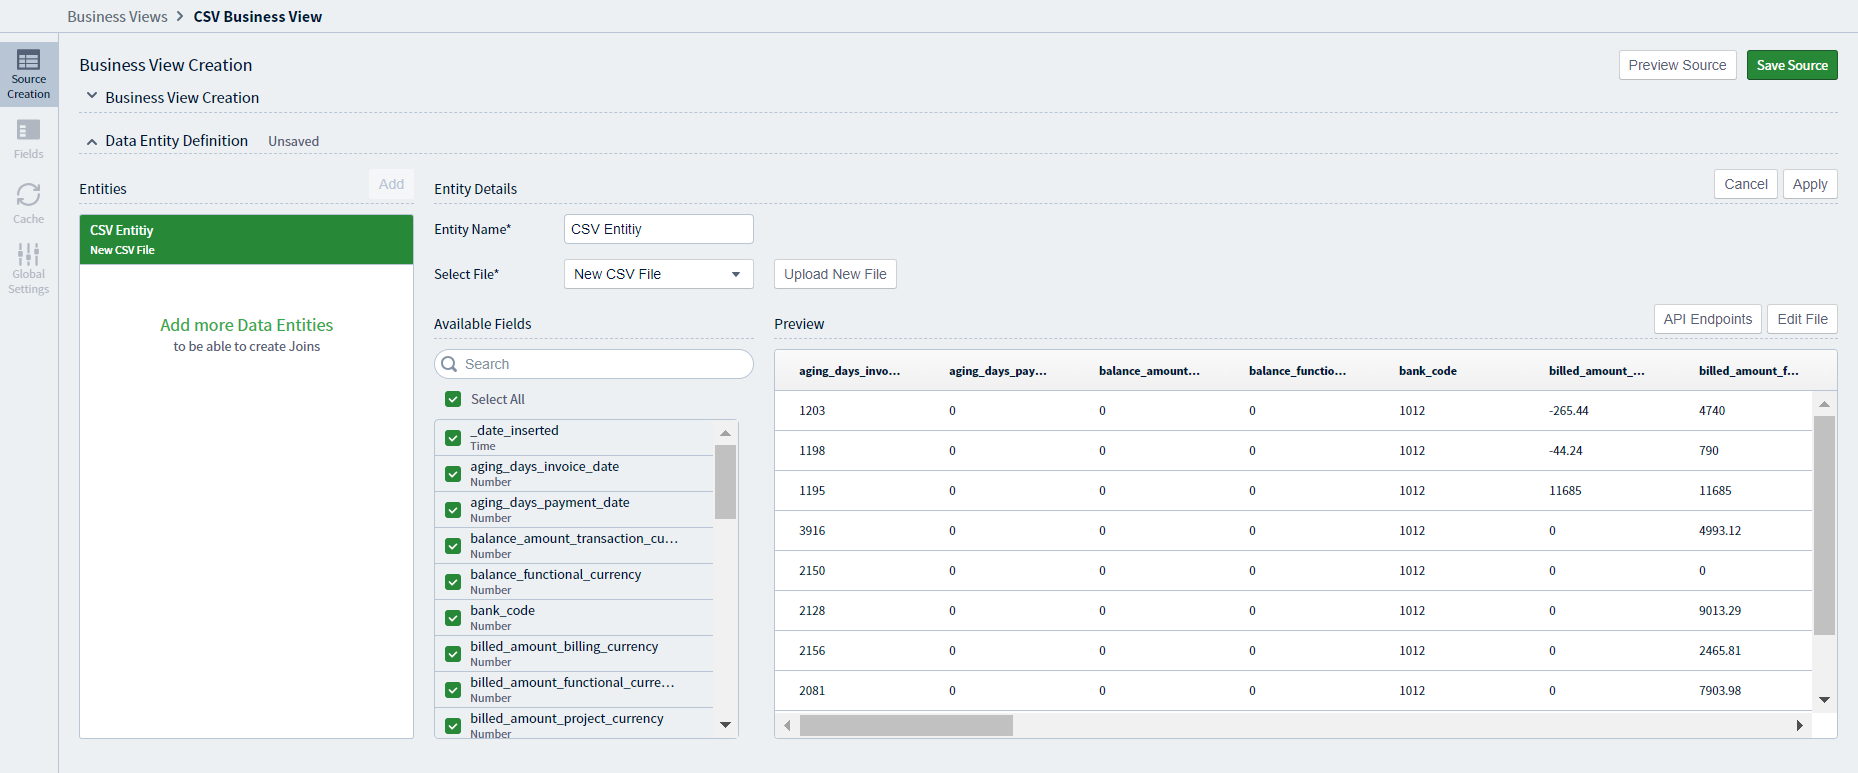
Task: Click cell value 1198
Action: (812, 451)
